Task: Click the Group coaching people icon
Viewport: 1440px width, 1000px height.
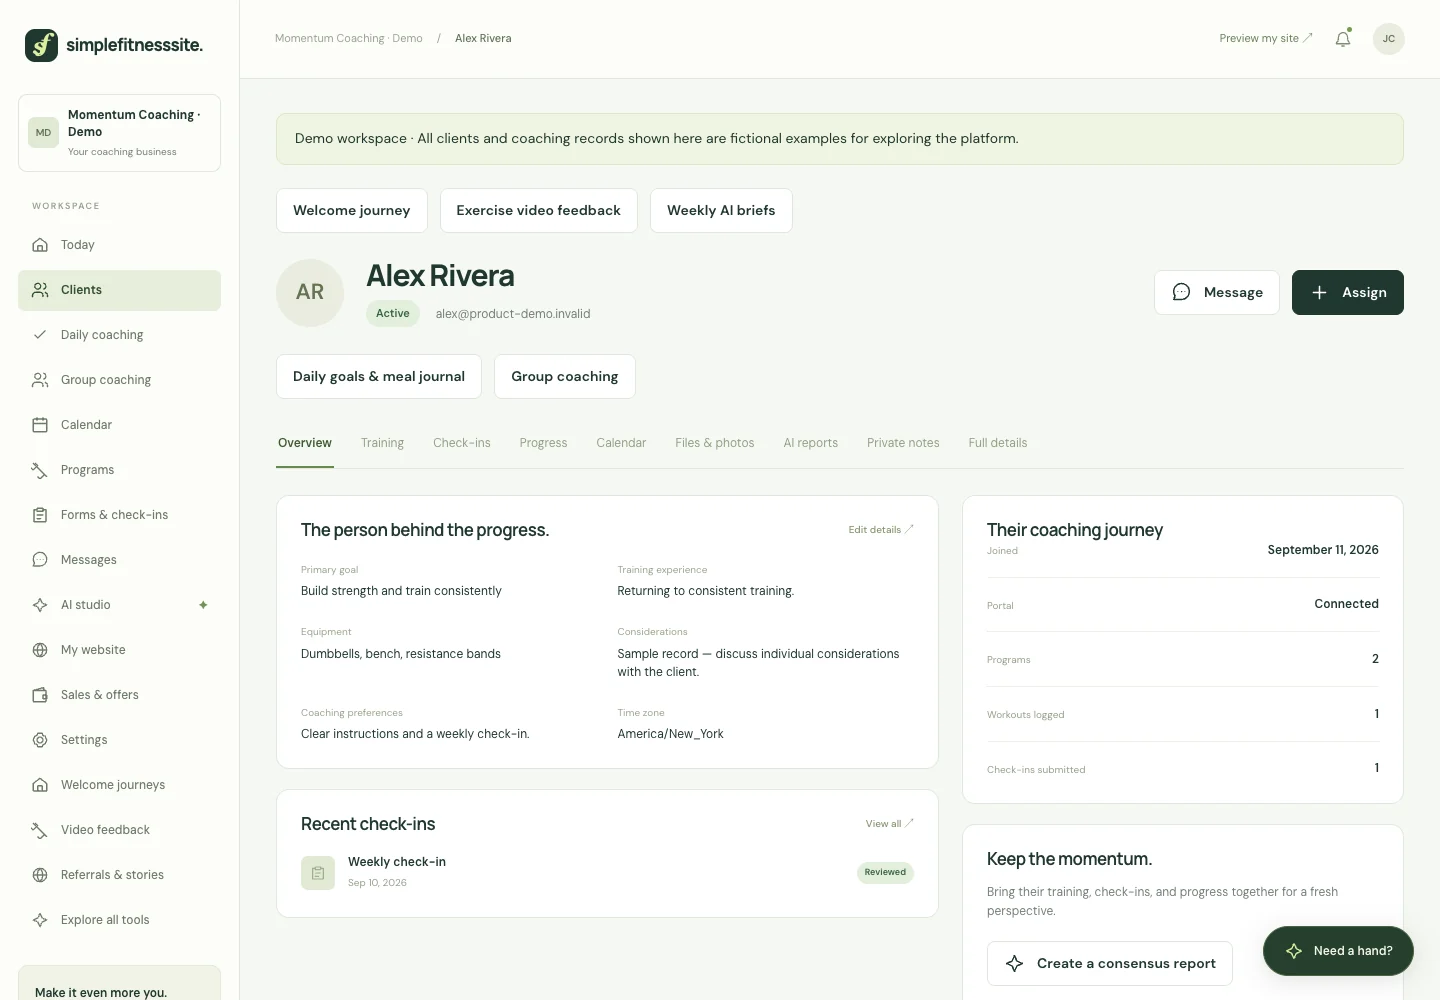Action: point(40,380)
